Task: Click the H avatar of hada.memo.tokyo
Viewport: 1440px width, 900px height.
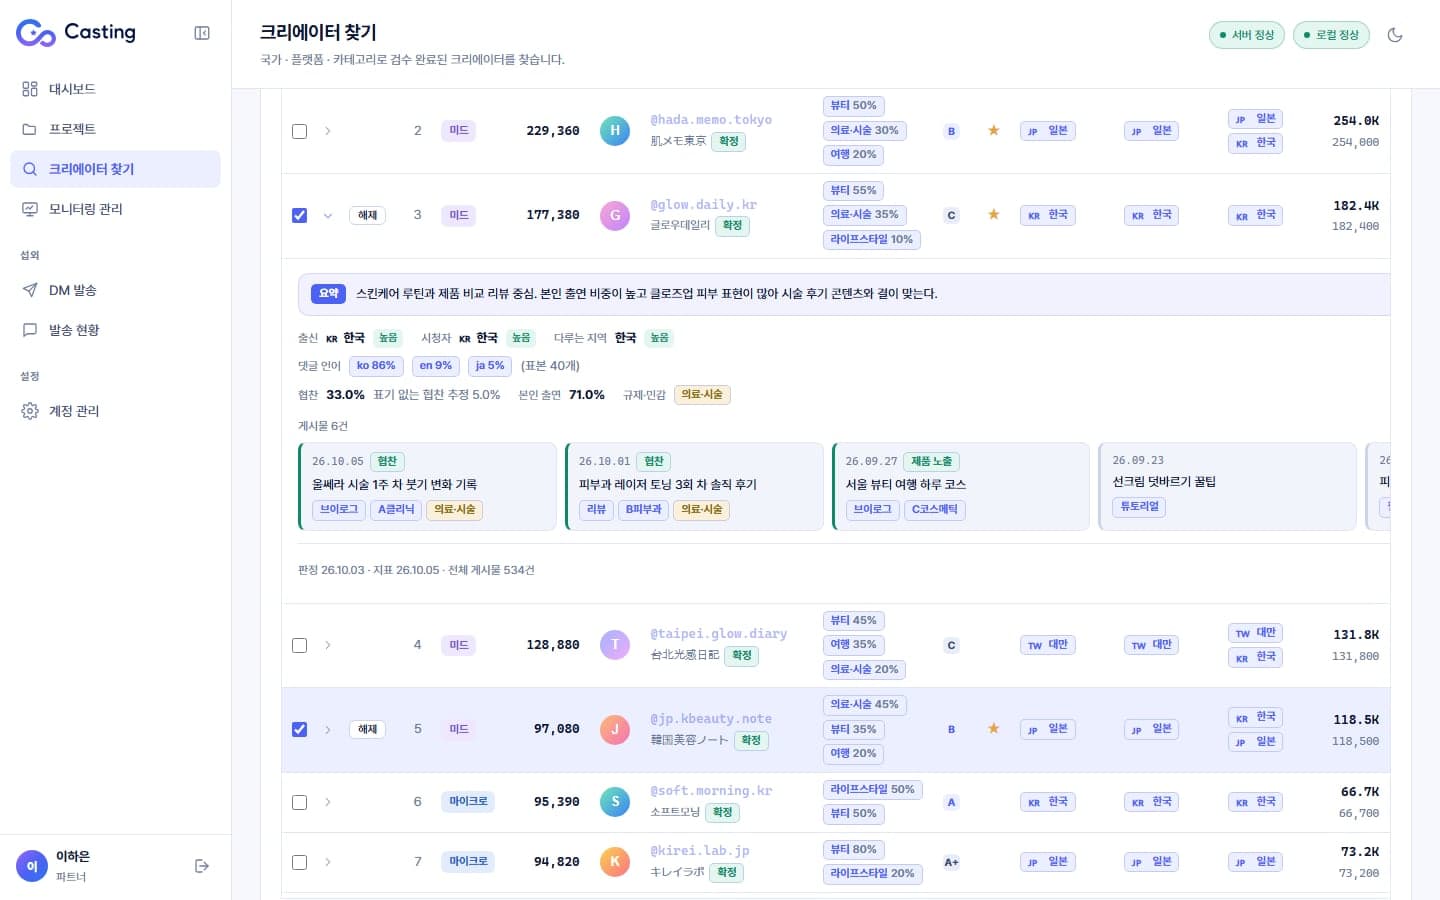Action: pos(615,130)
